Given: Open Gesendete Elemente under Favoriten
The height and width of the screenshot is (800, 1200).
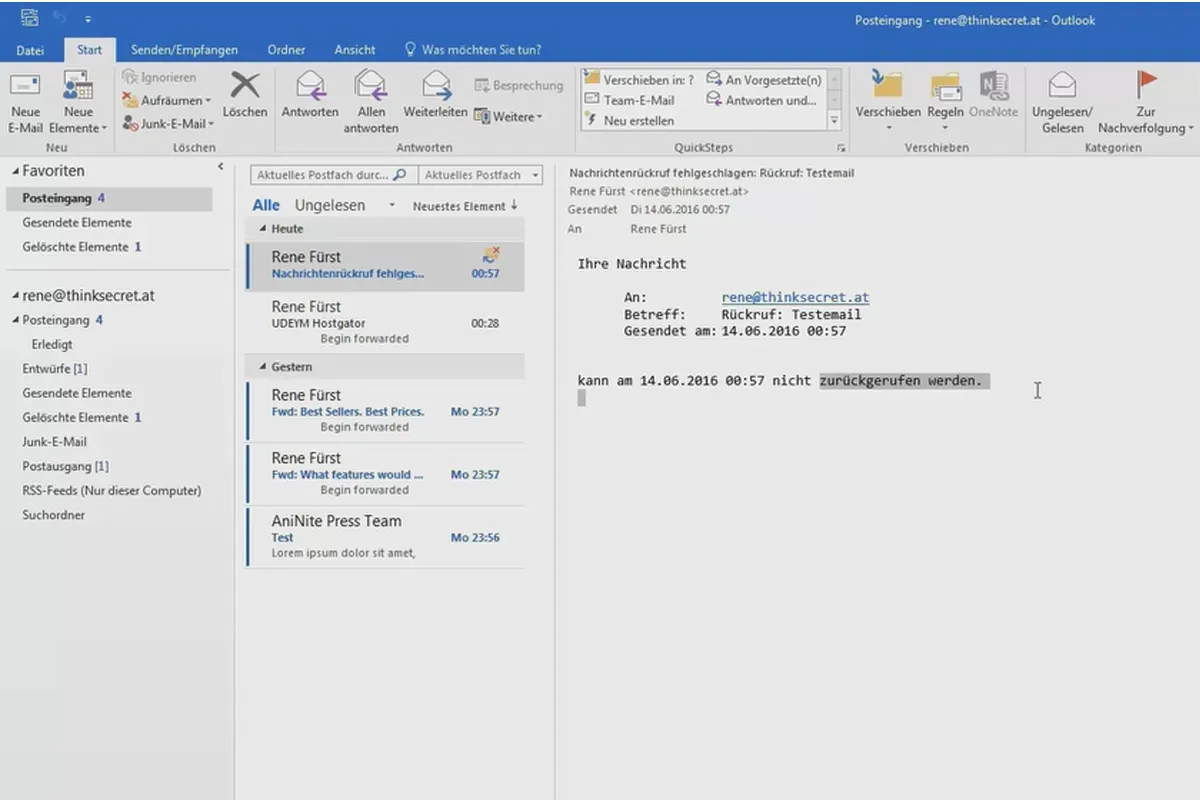Looking at the screenshot, I should pyautogui.click(x=77, y=222).
